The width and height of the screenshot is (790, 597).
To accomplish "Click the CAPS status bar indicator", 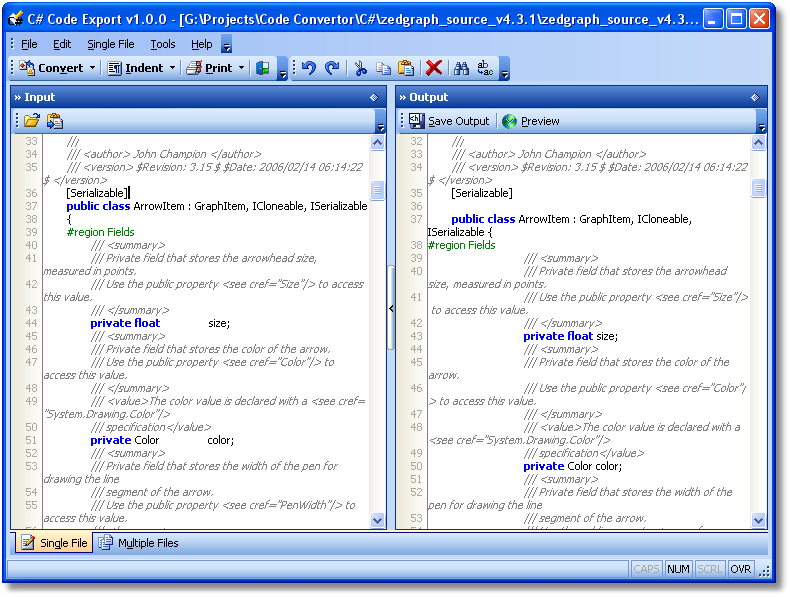I will point(646,569).
